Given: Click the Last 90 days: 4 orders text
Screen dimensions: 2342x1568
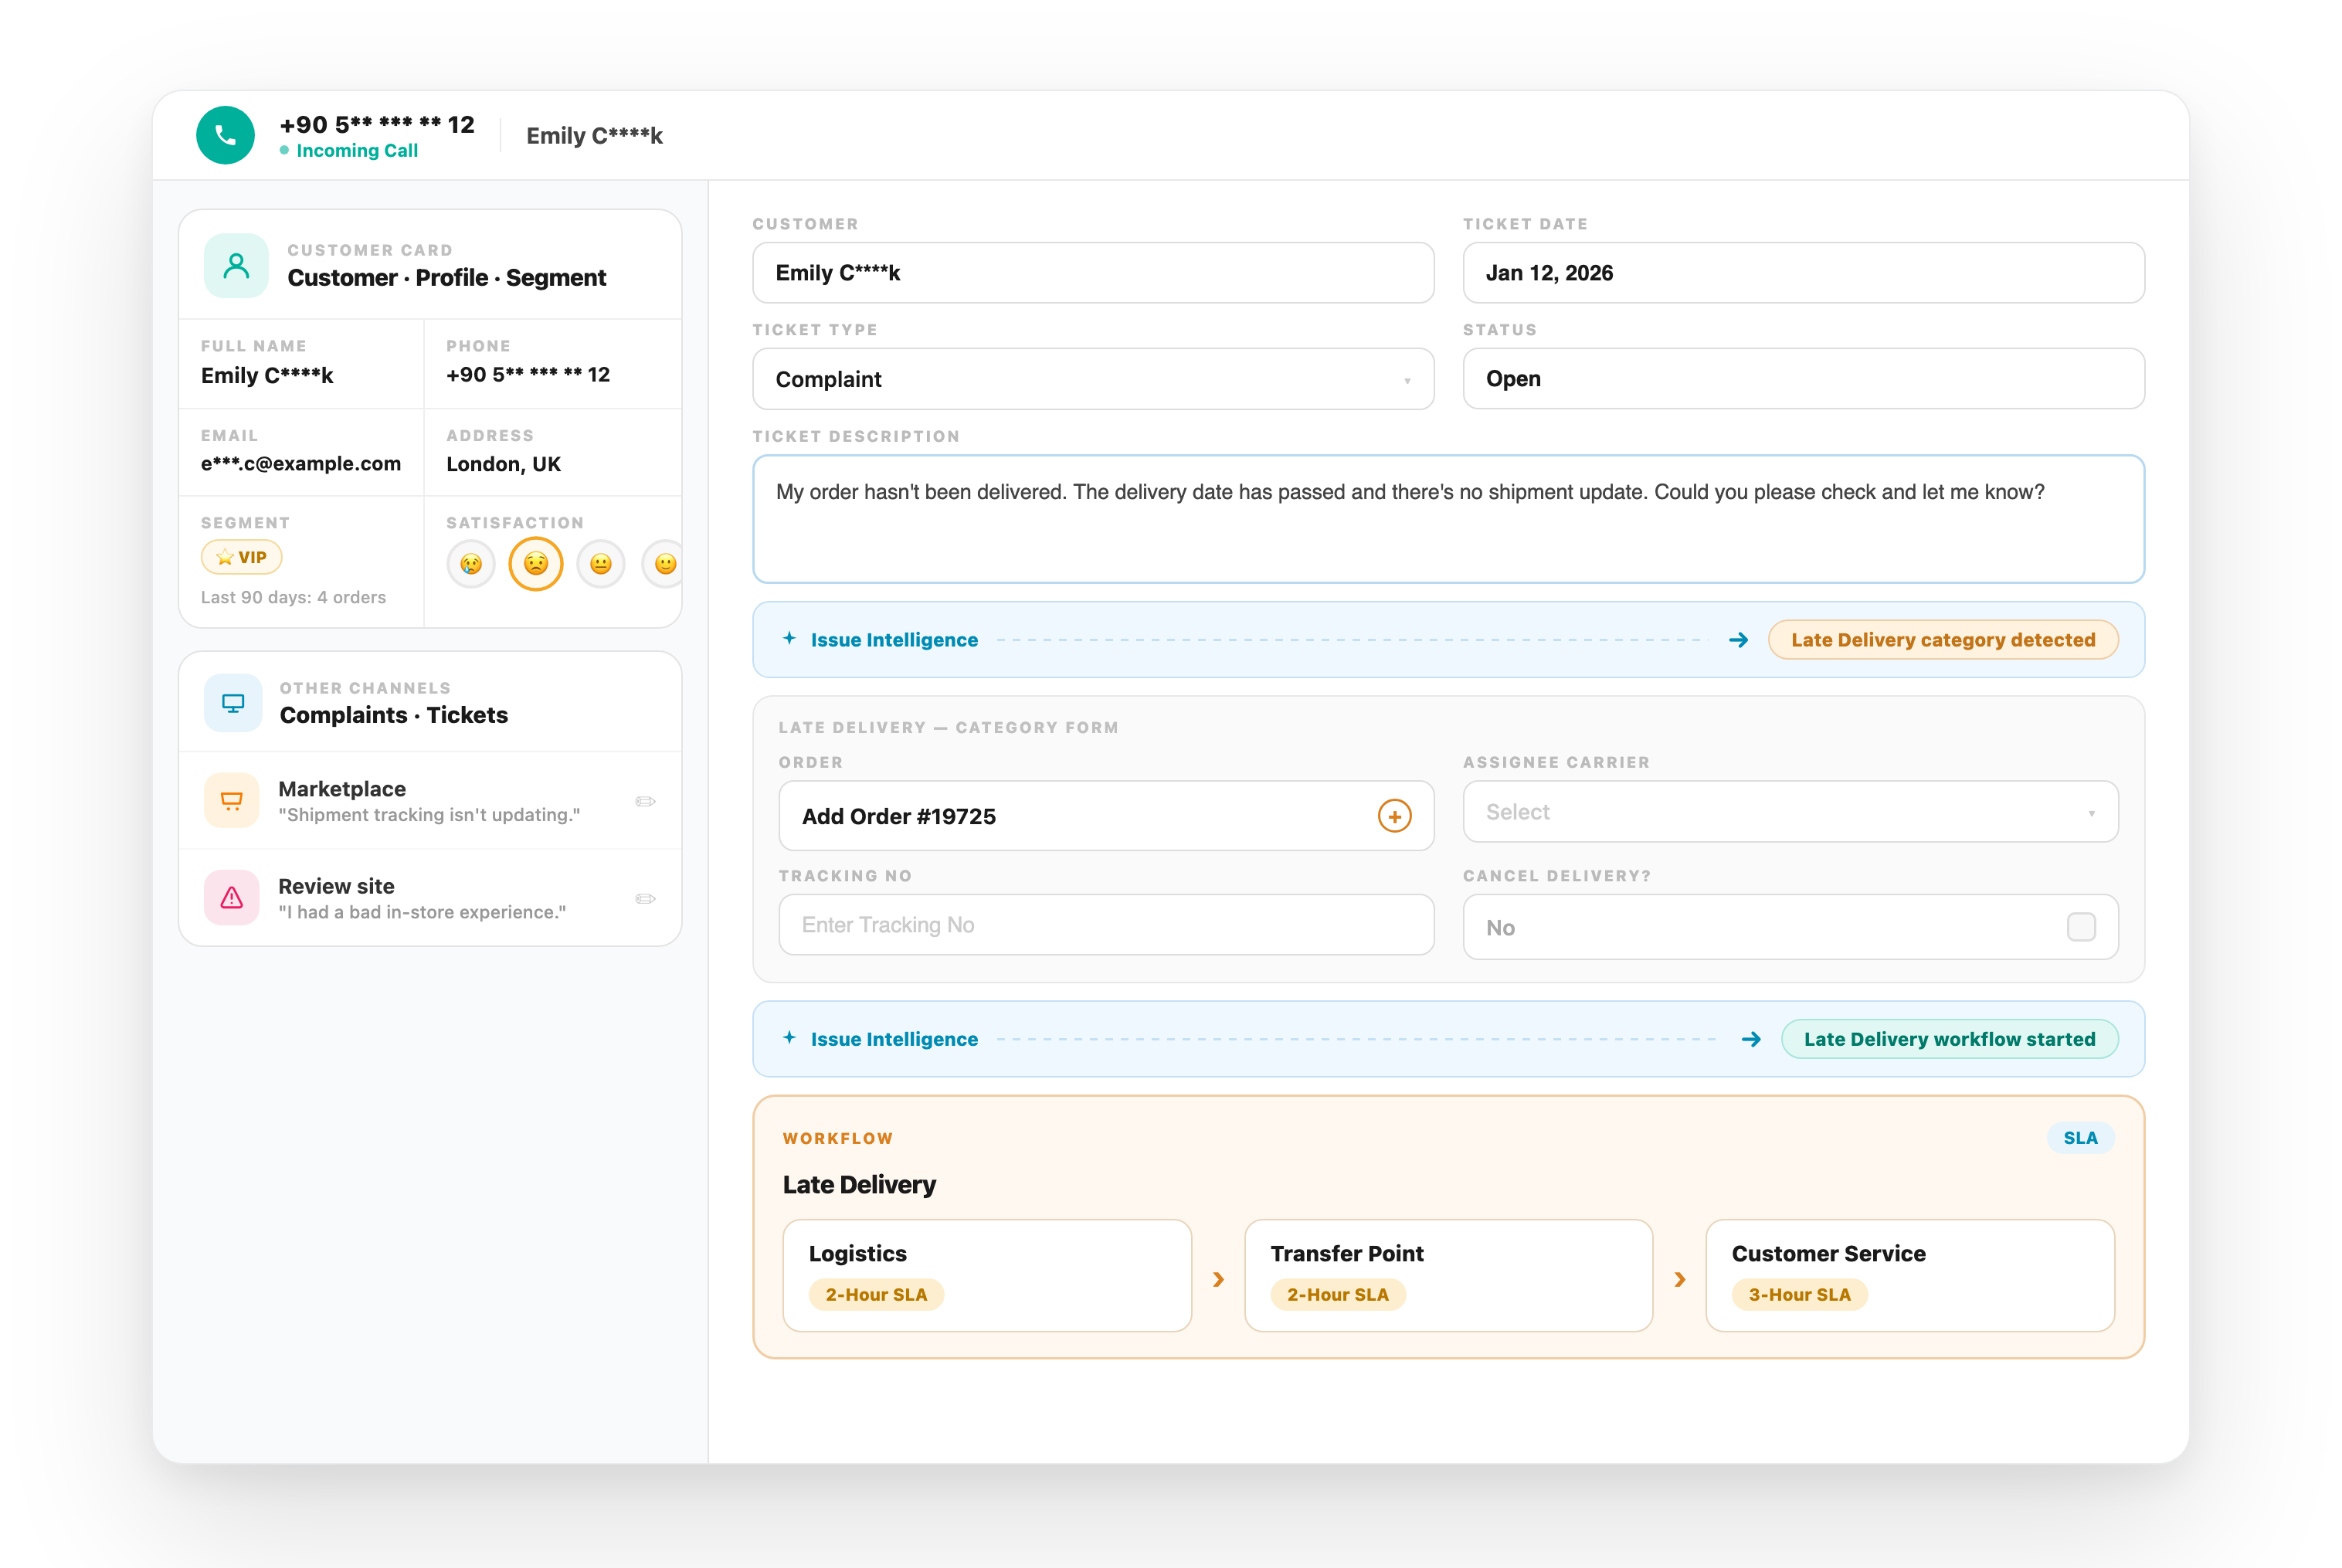Looking at the screenshot, I should [x=293, y=597].
